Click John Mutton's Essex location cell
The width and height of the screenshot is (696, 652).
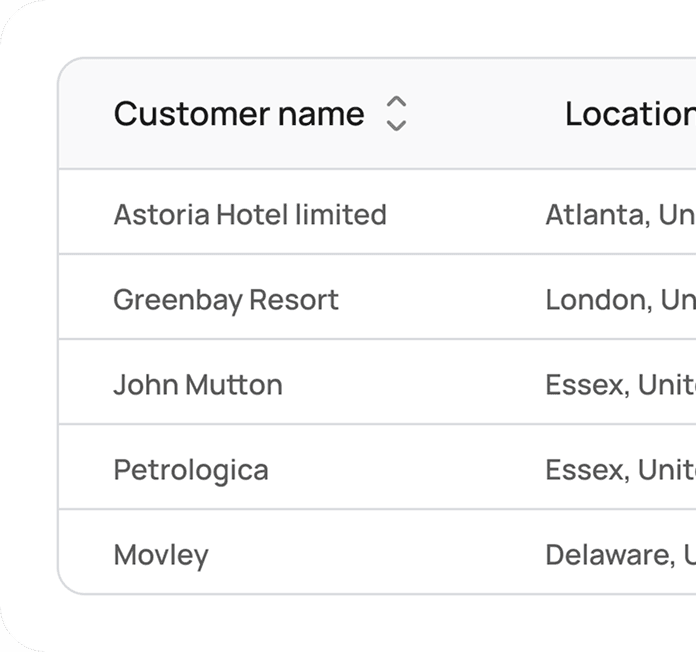pos(620,385)
